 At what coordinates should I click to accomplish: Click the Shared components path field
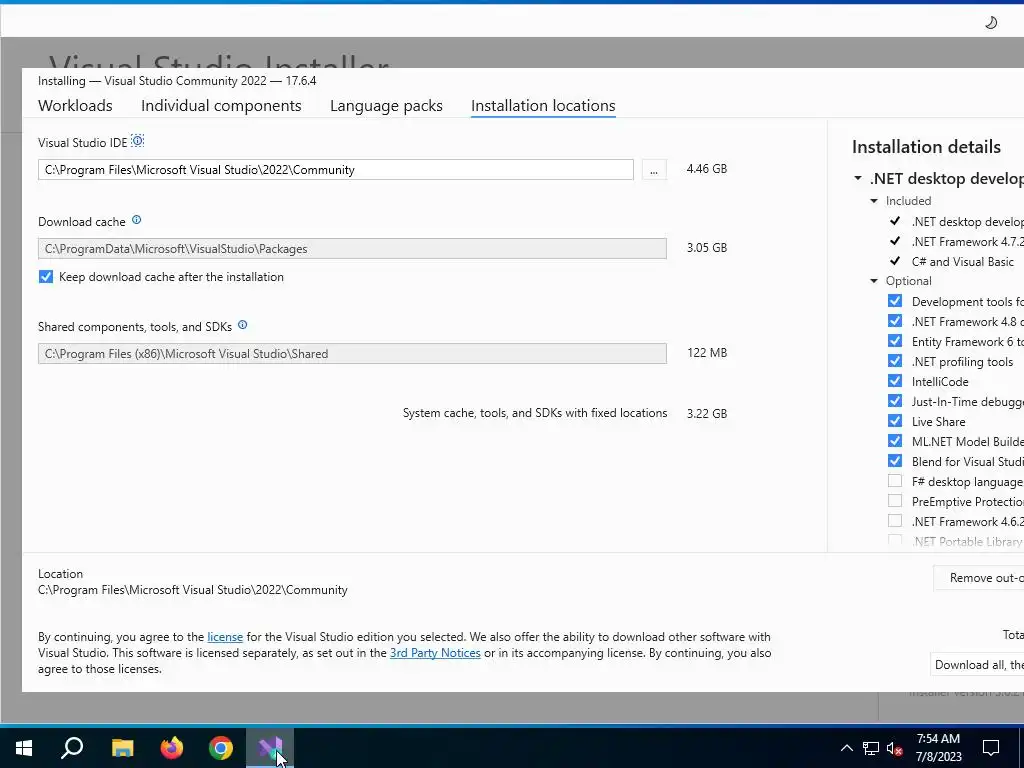click(x=352, y=354)
